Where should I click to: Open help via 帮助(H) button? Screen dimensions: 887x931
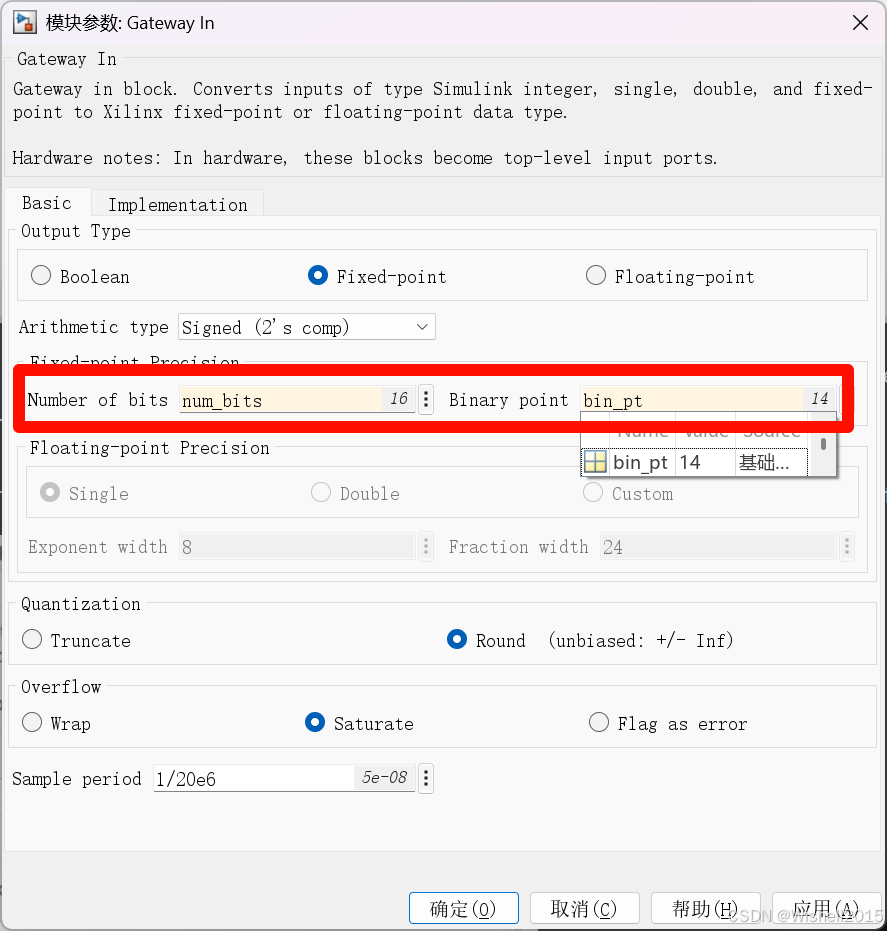coord(705,908)
